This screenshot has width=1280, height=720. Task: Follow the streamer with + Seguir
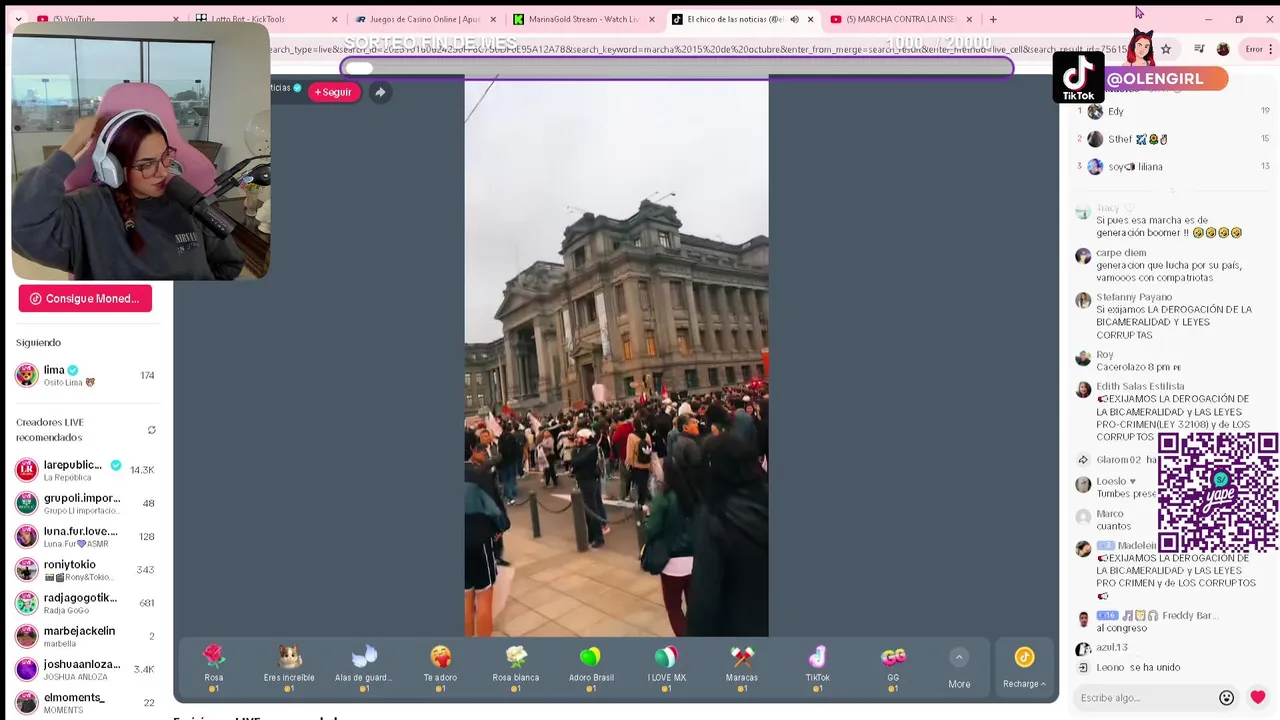333,92
